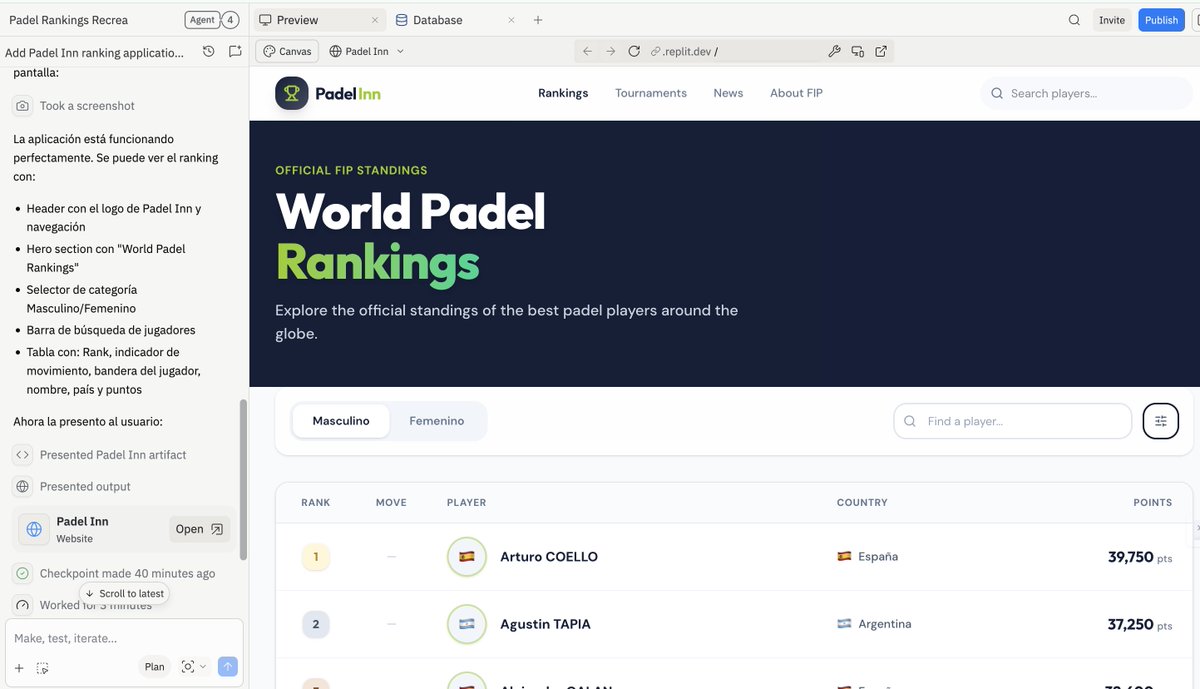Click España country cell
The height and width of the screenshot is (689, 1200).
tap(868, 557)
